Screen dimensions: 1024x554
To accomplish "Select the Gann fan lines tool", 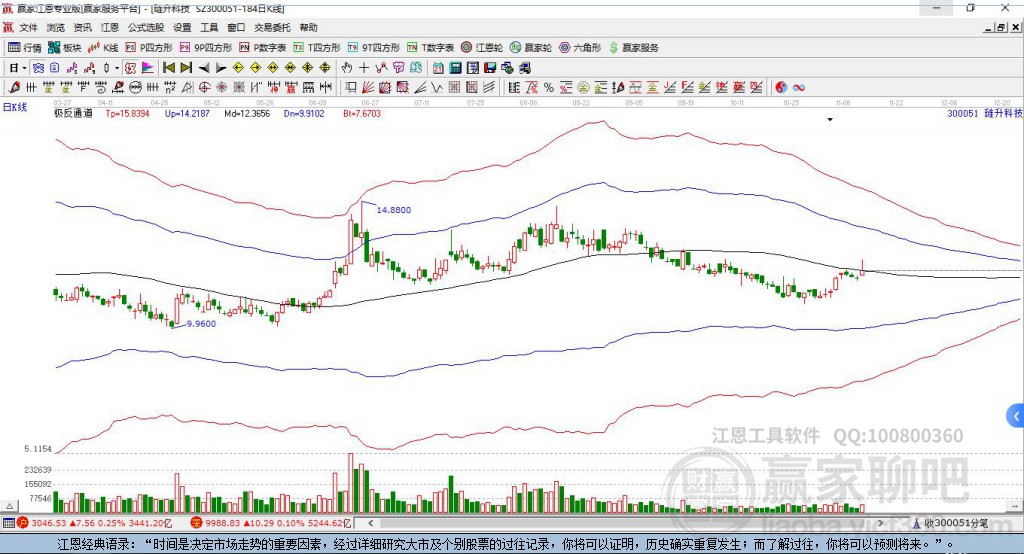I will point(368,88).
